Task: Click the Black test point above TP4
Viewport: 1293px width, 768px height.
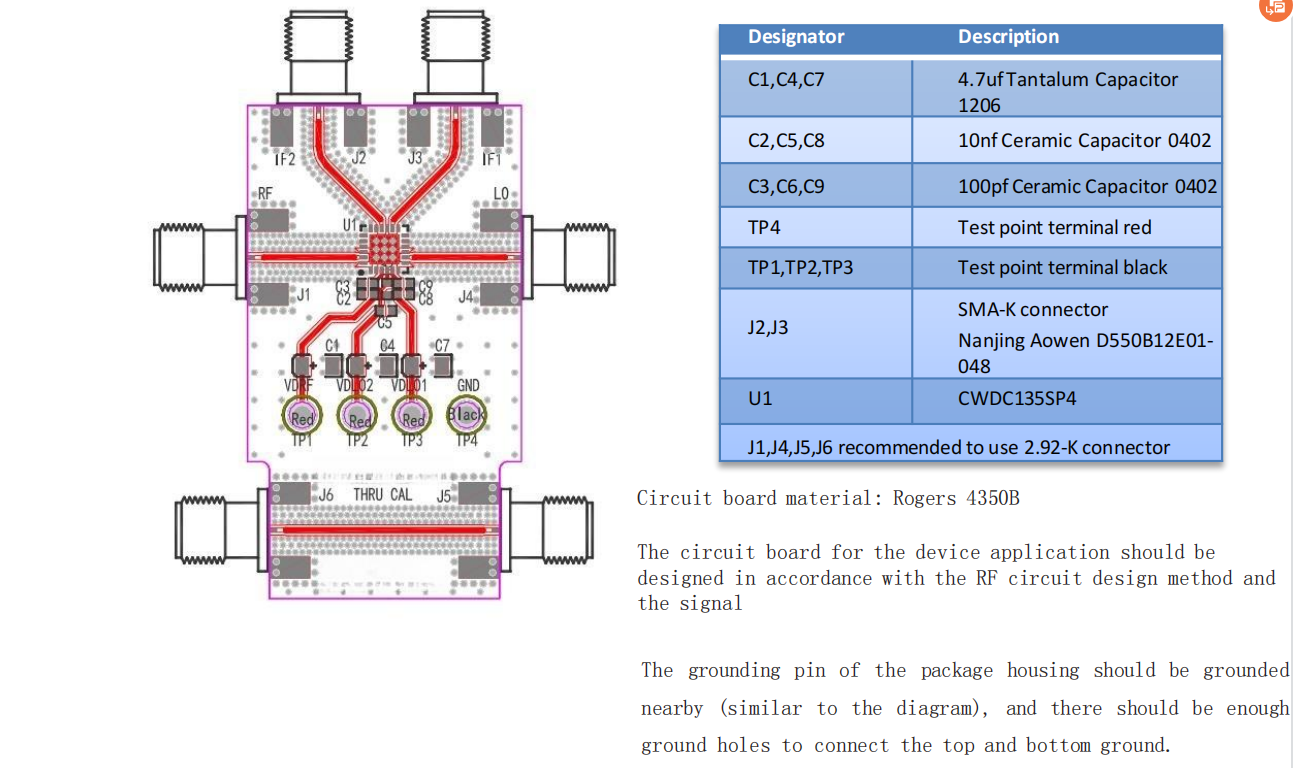Action: pos(467,414)
